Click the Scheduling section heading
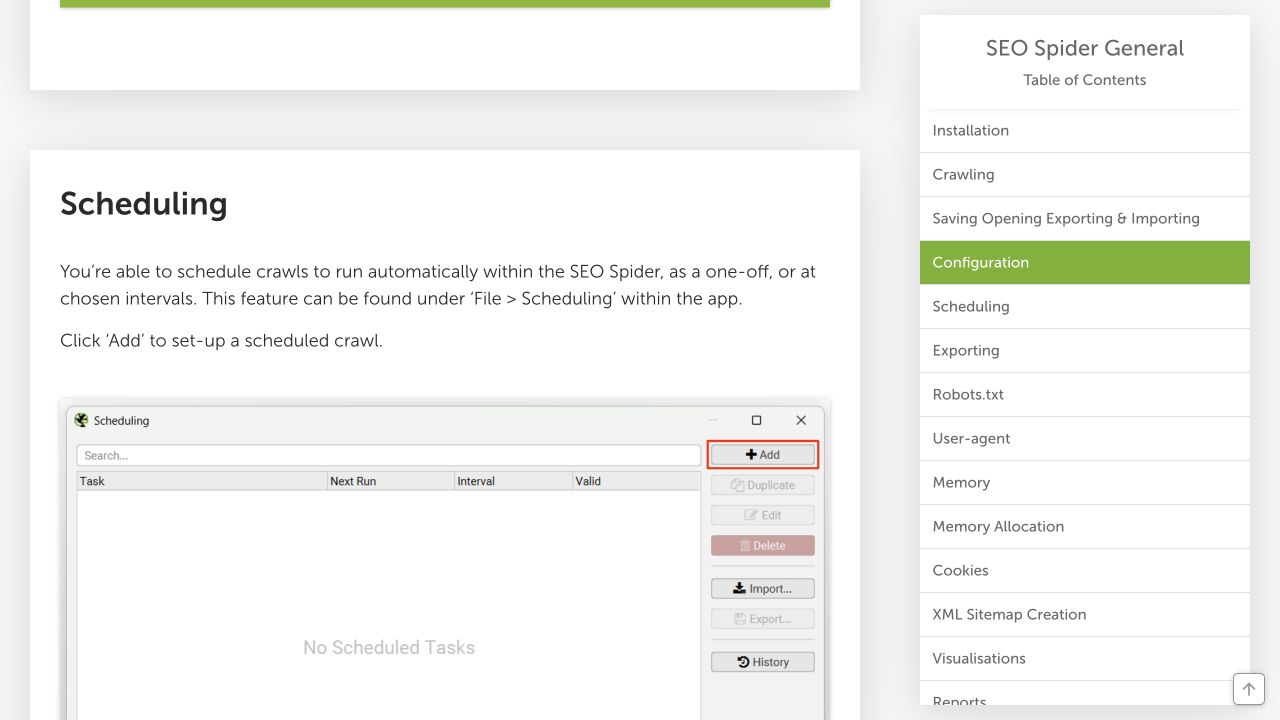The width and height of the screenshot is (1280, 720). click(144, 204)
